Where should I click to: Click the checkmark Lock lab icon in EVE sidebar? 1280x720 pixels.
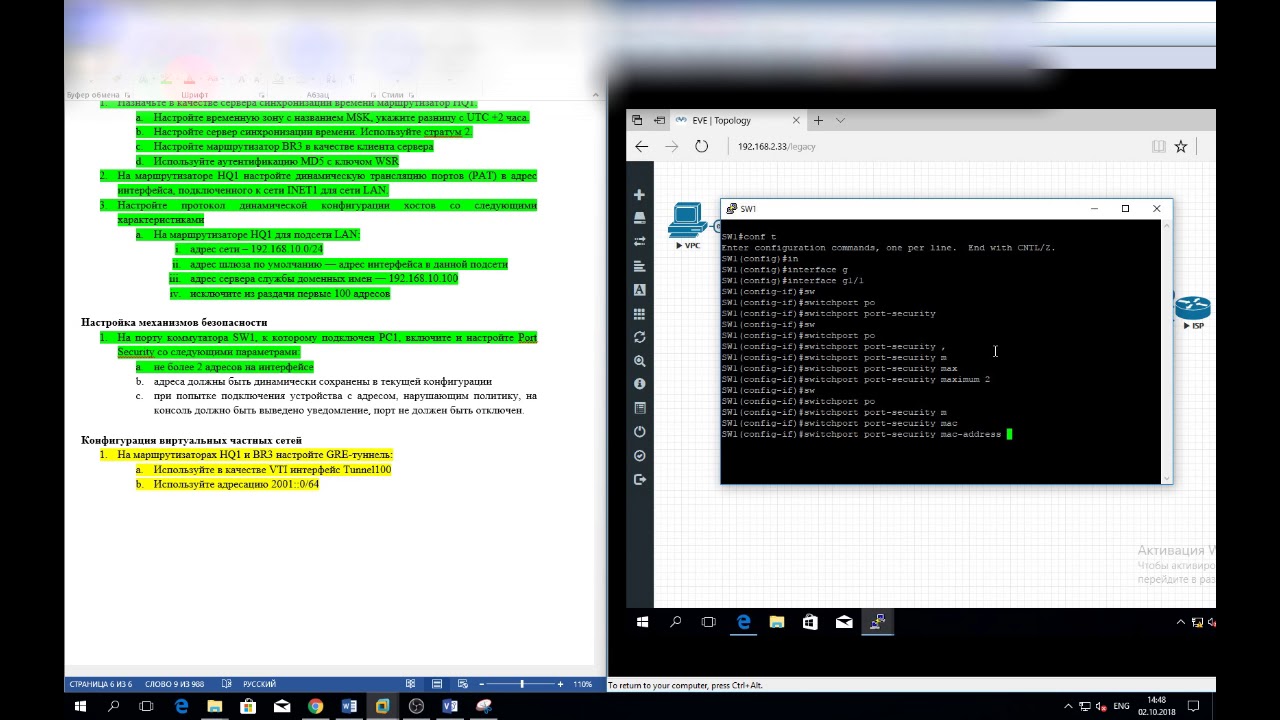[x=640, y=456]
